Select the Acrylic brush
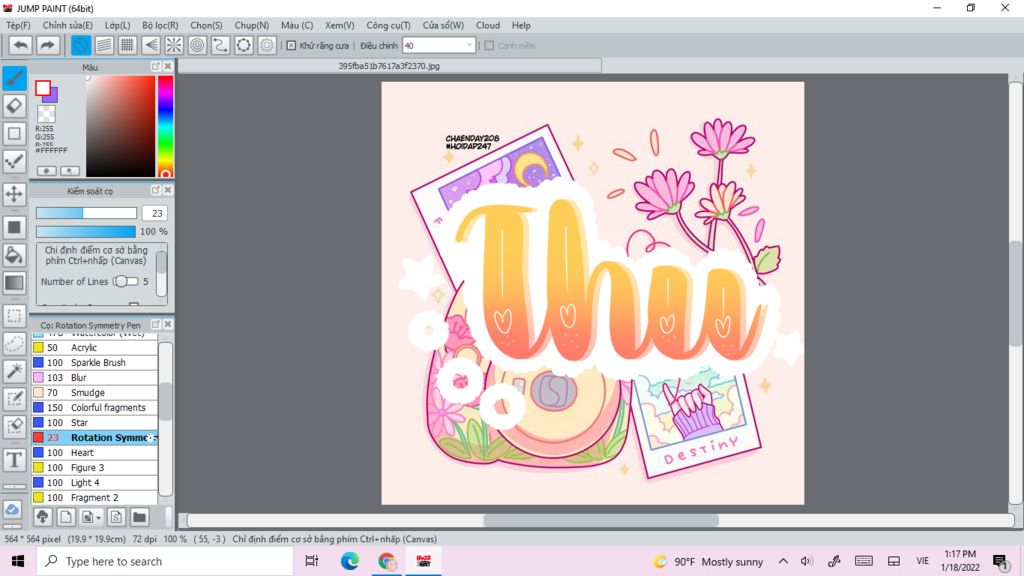 coord(95,347)
